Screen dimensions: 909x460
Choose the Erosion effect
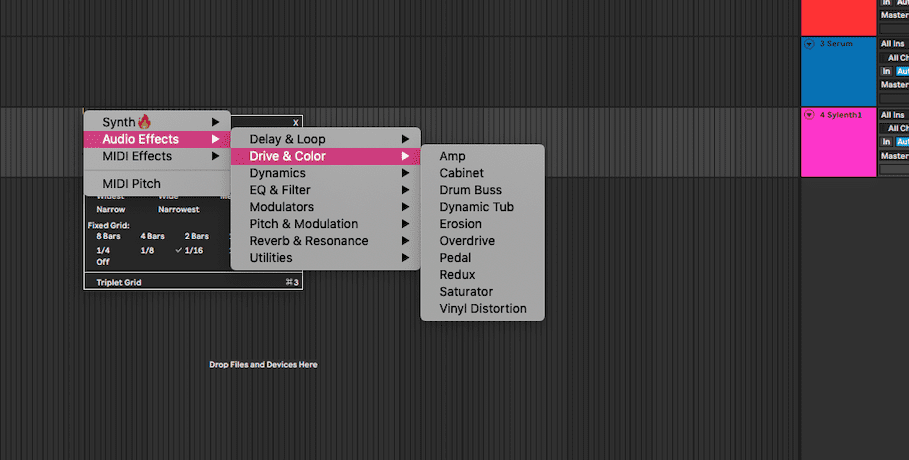(x=482, y=223)
